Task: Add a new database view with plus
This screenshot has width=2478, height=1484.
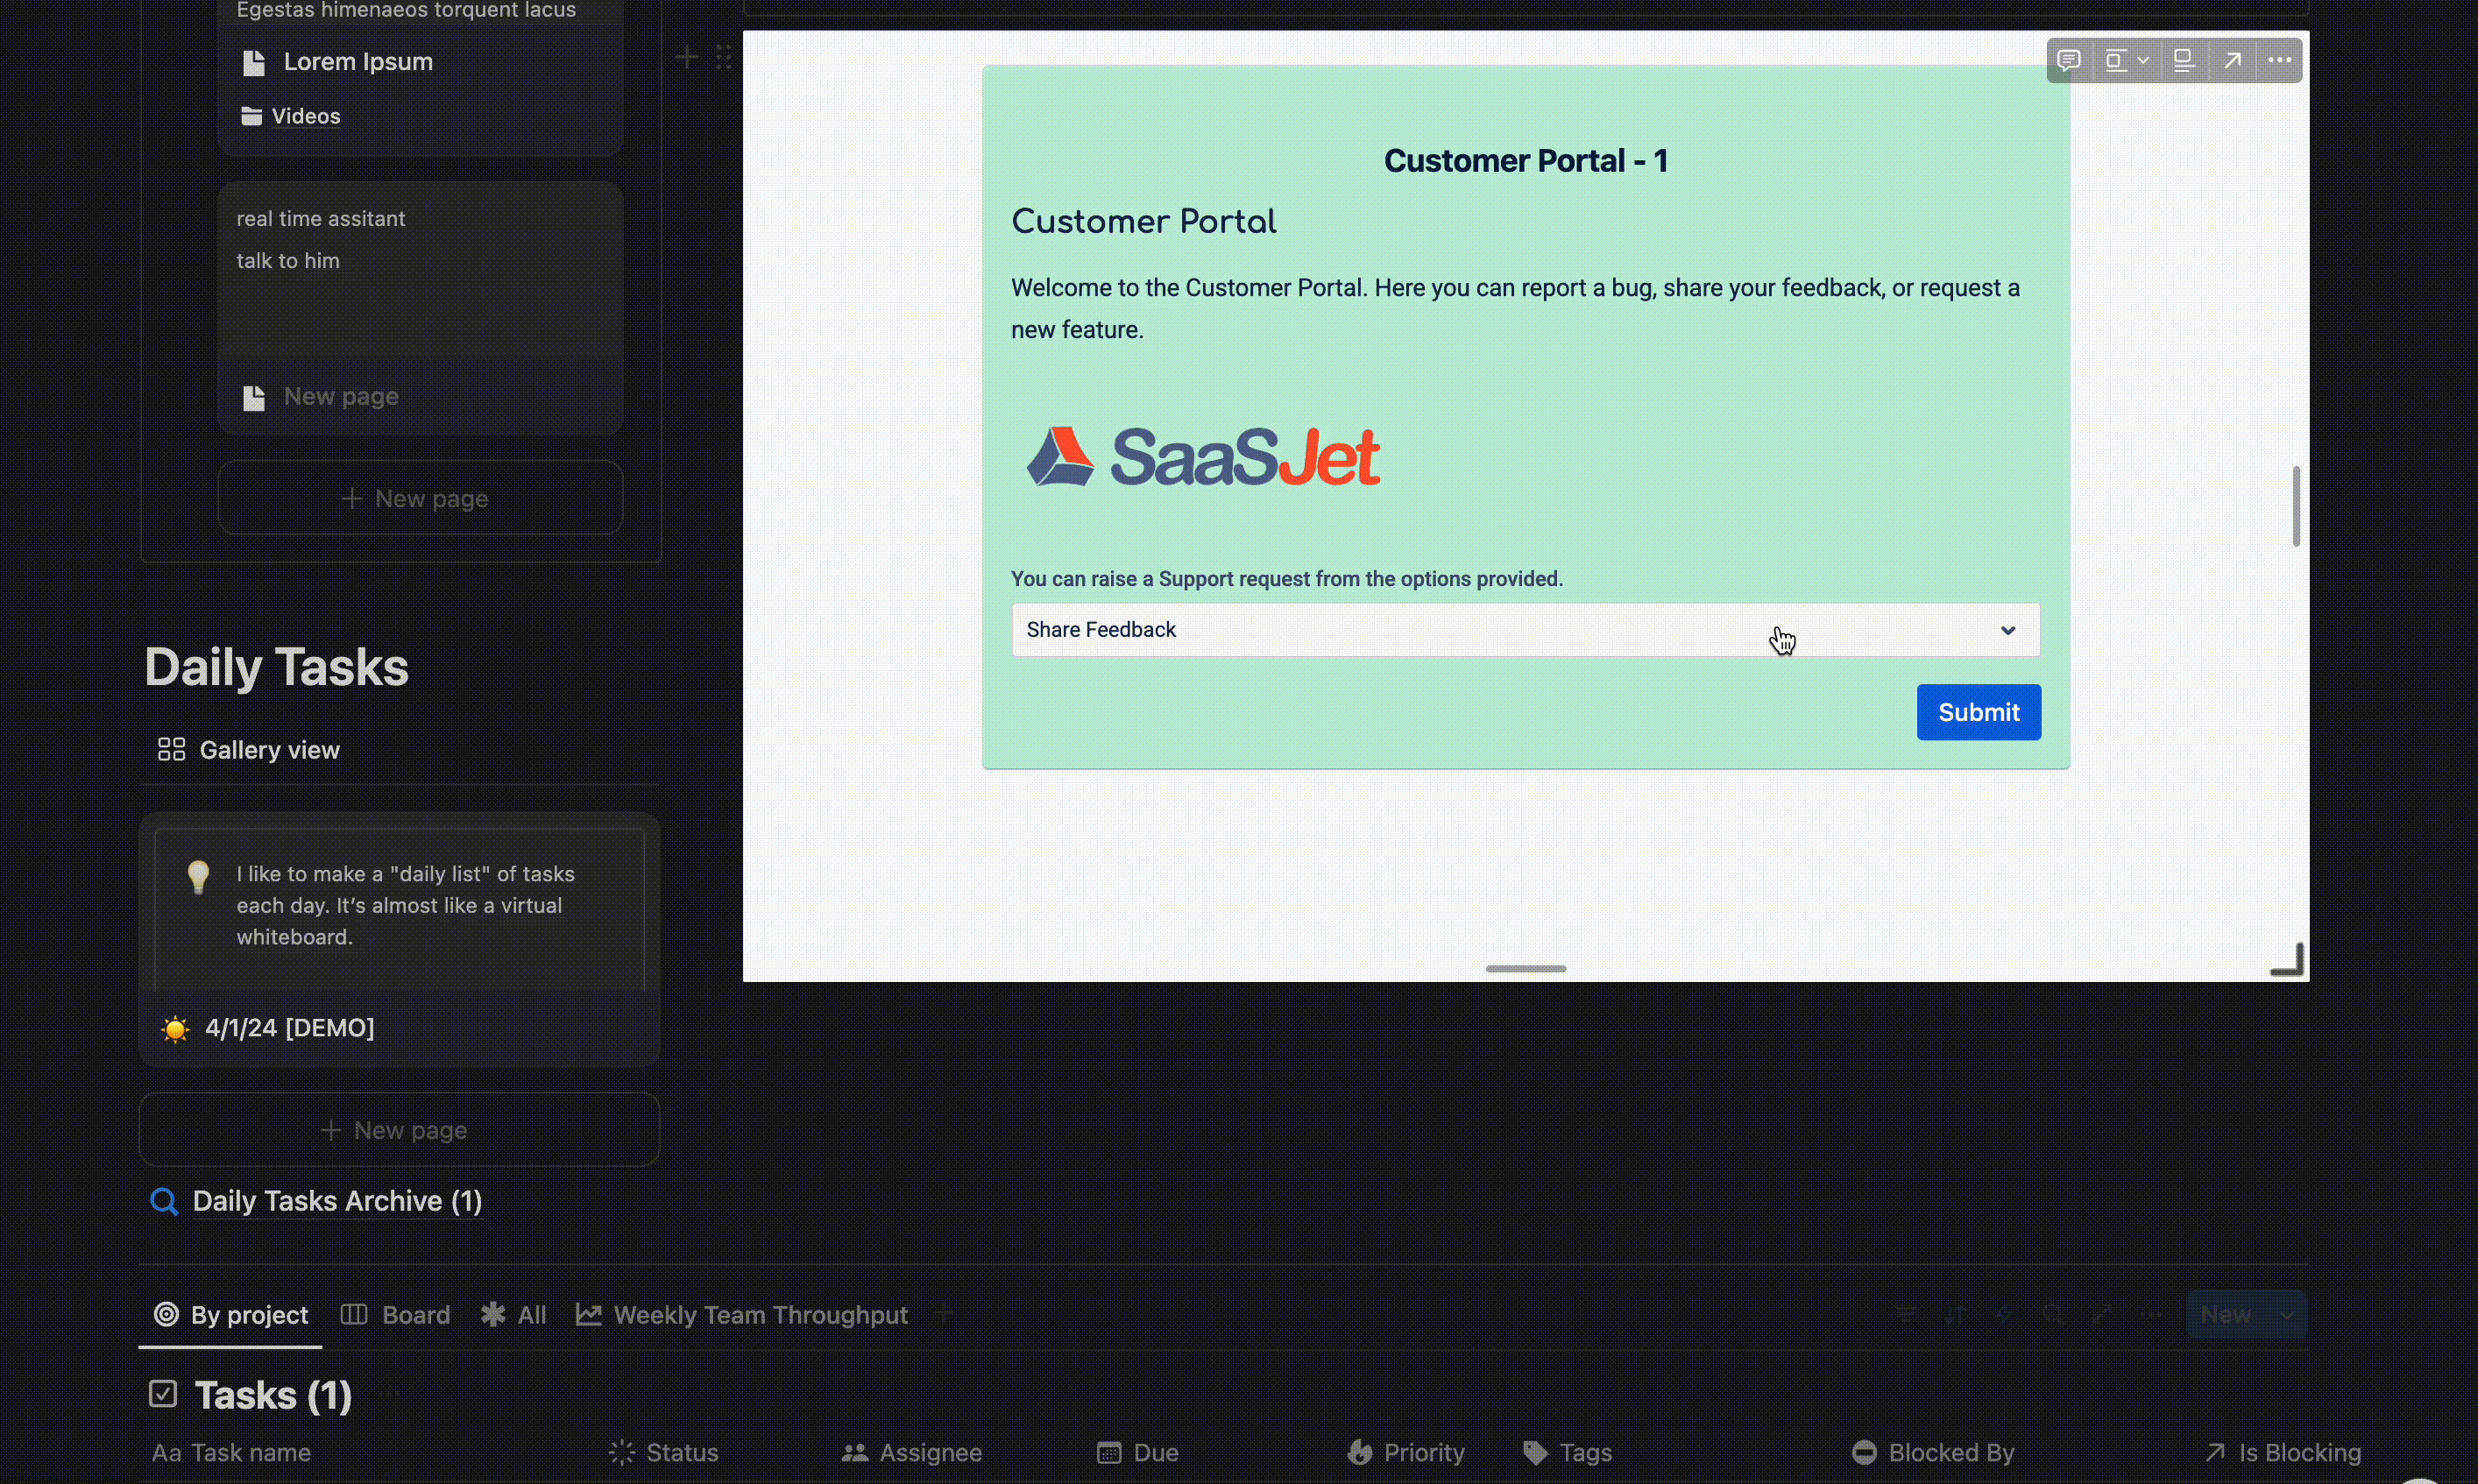Action: point(944,1314)
